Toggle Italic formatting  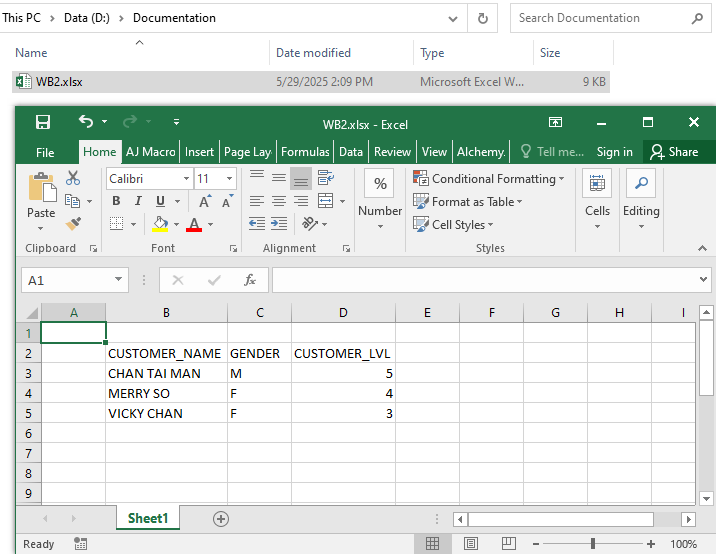pos(138,201)
